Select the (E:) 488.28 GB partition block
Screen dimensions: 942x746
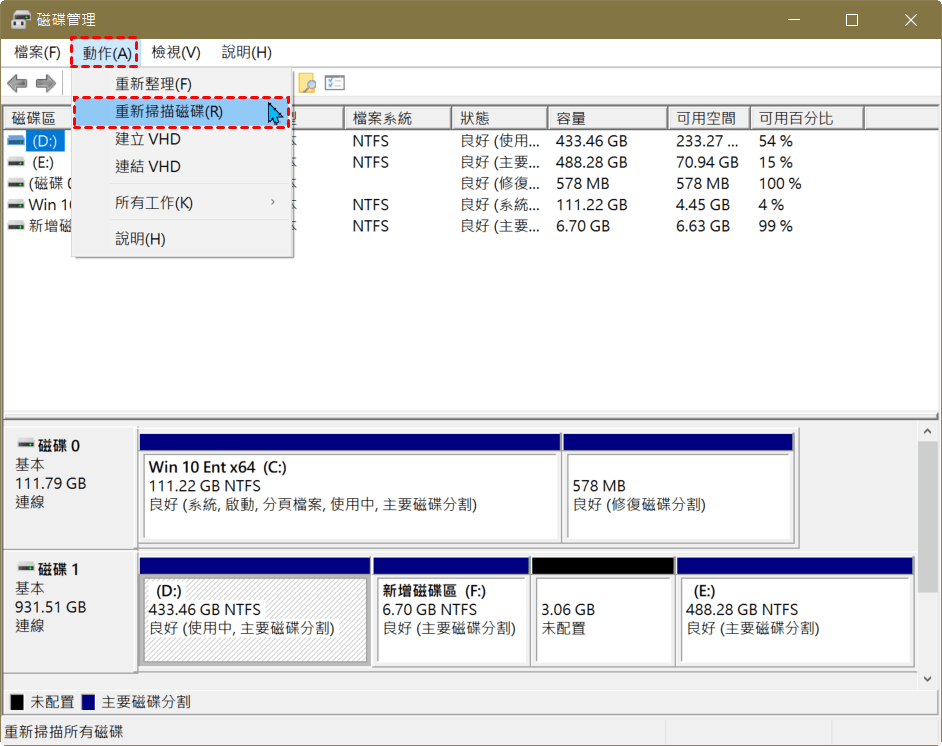point(795,610)
